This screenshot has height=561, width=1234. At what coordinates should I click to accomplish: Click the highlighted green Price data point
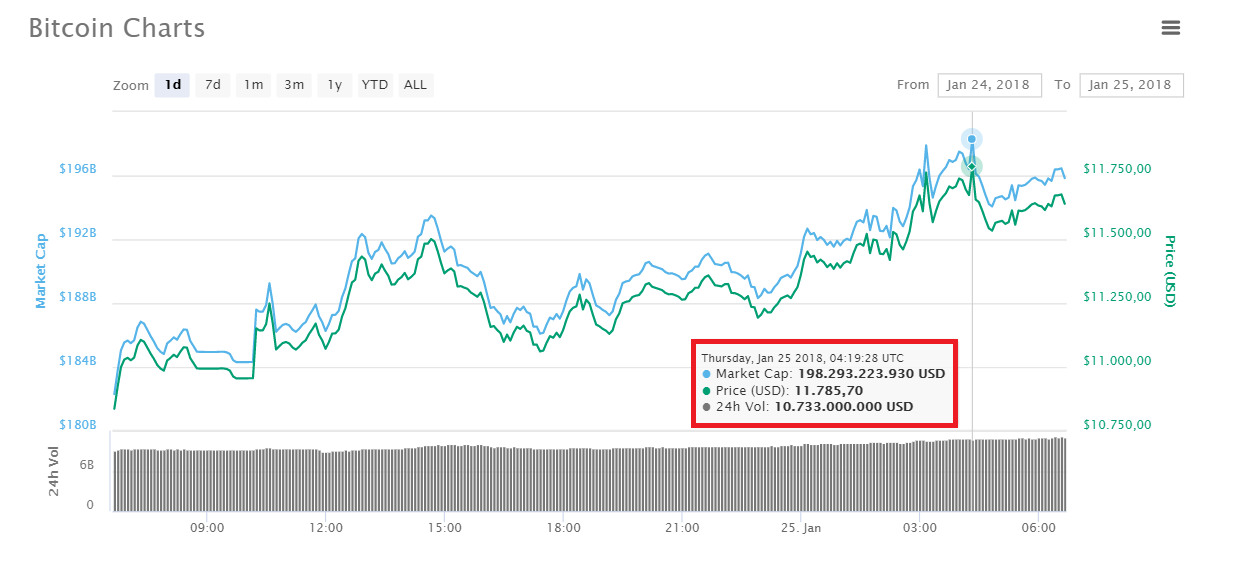pos(972,166)
